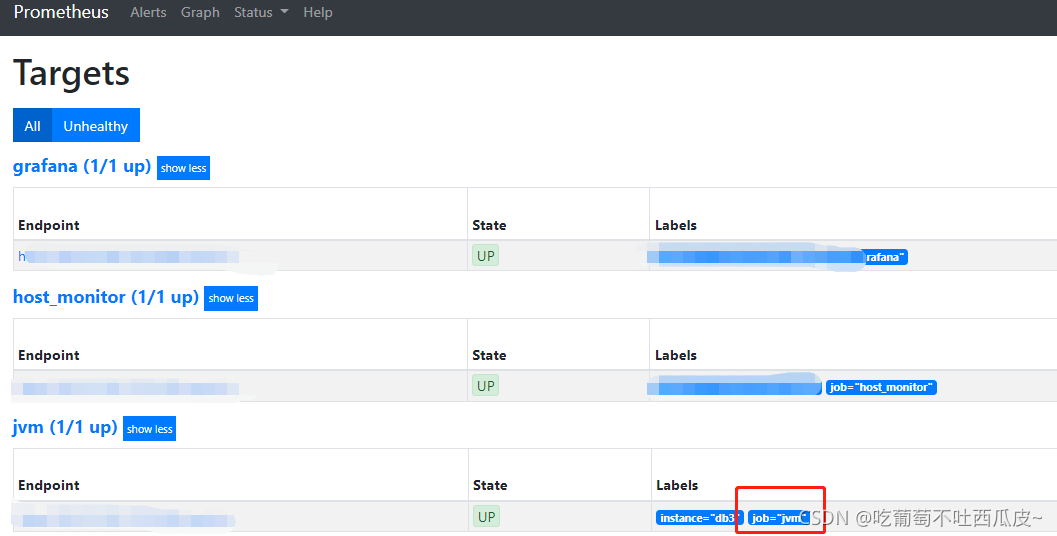Viewport: 1057px width, 536px height.
Task: Open the Graph page
Action: pyautogui.click(x=200, y=13)
